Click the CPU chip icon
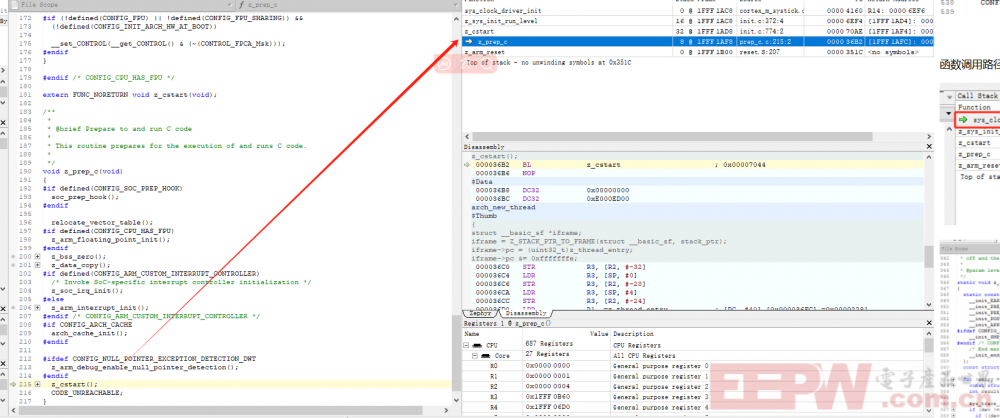Viewport: 1000px width, 418px height. [477, 345]
